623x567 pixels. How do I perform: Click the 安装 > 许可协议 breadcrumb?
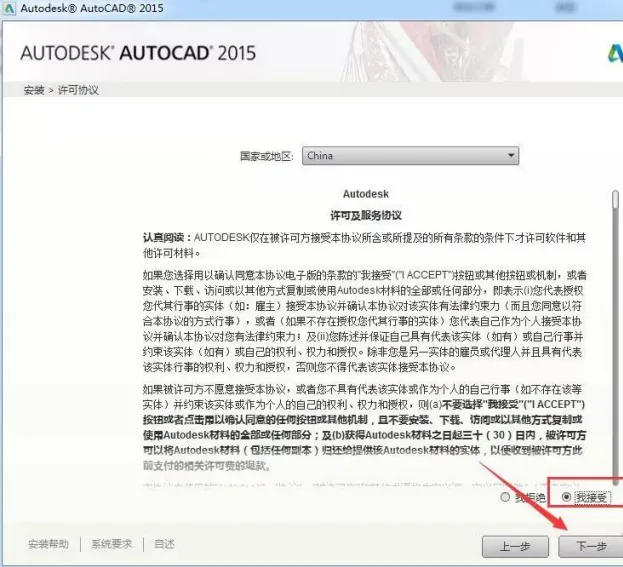(61, 90)
